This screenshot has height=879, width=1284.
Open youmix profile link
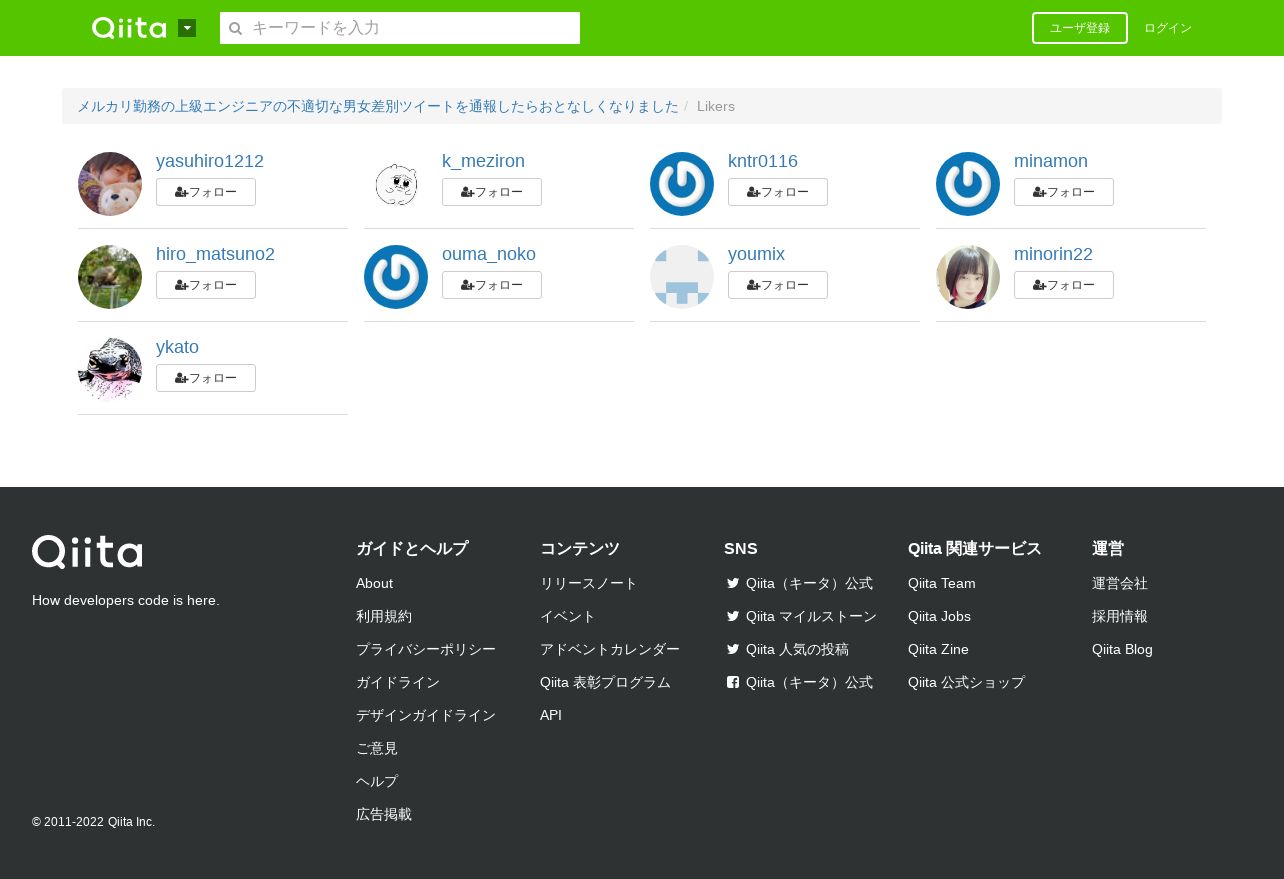click(x=756, y=254)
